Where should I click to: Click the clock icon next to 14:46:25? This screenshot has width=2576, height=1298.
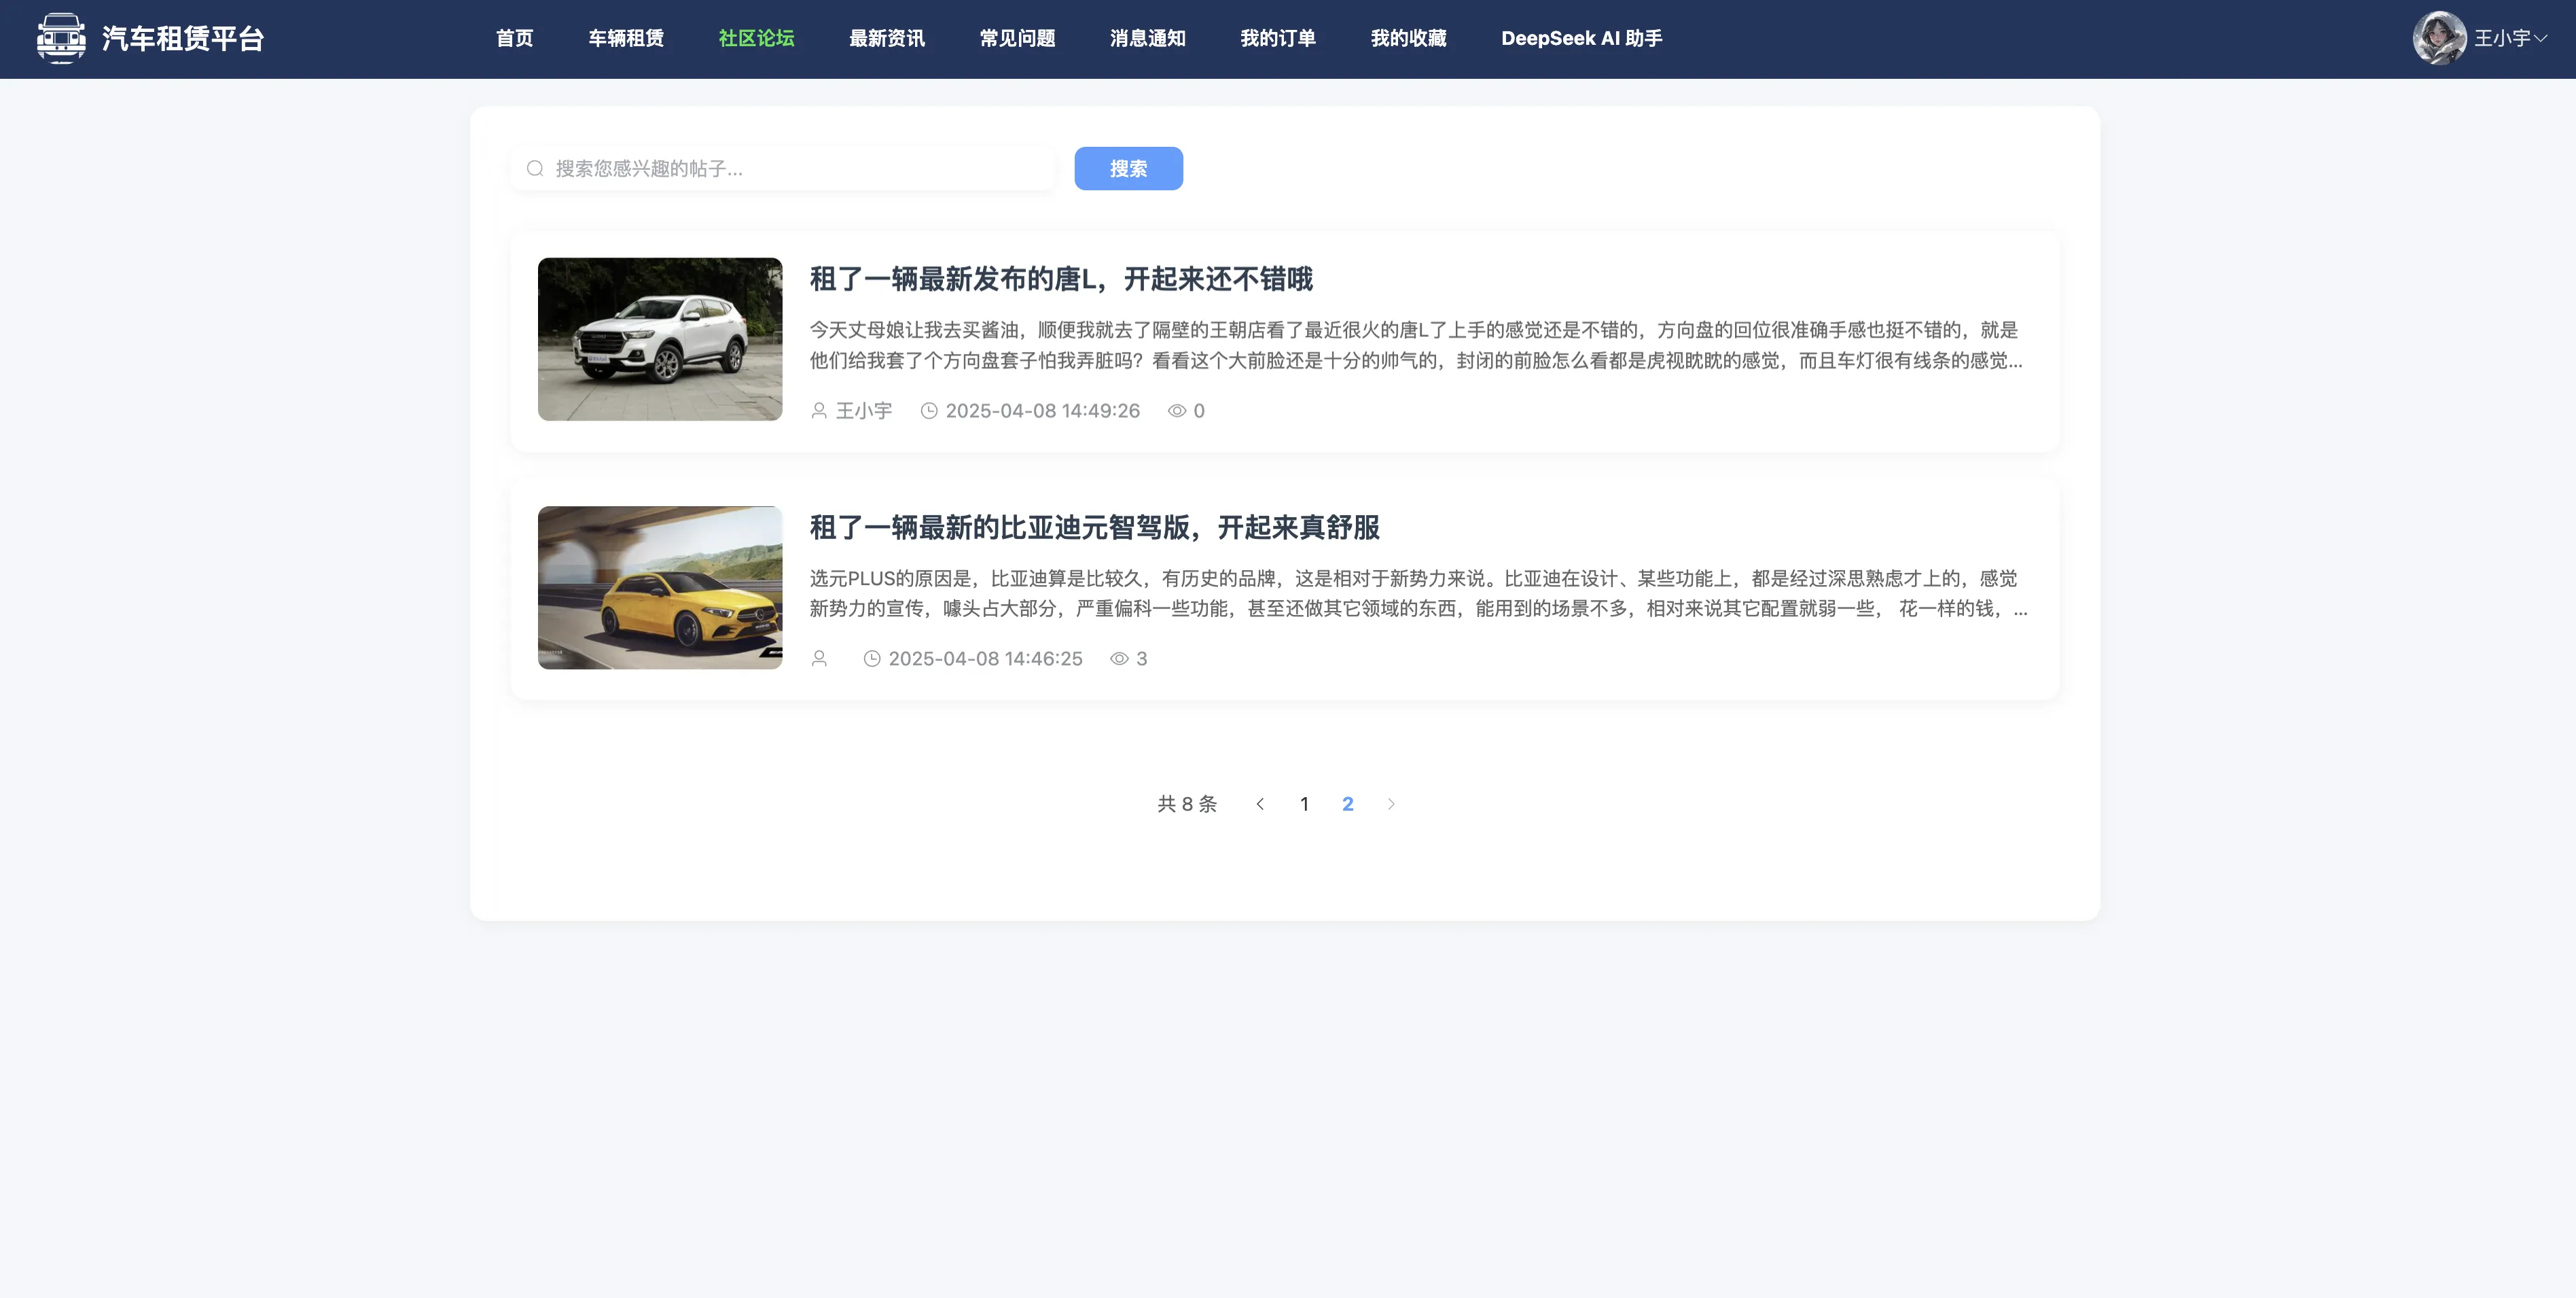tap(872, 659)
